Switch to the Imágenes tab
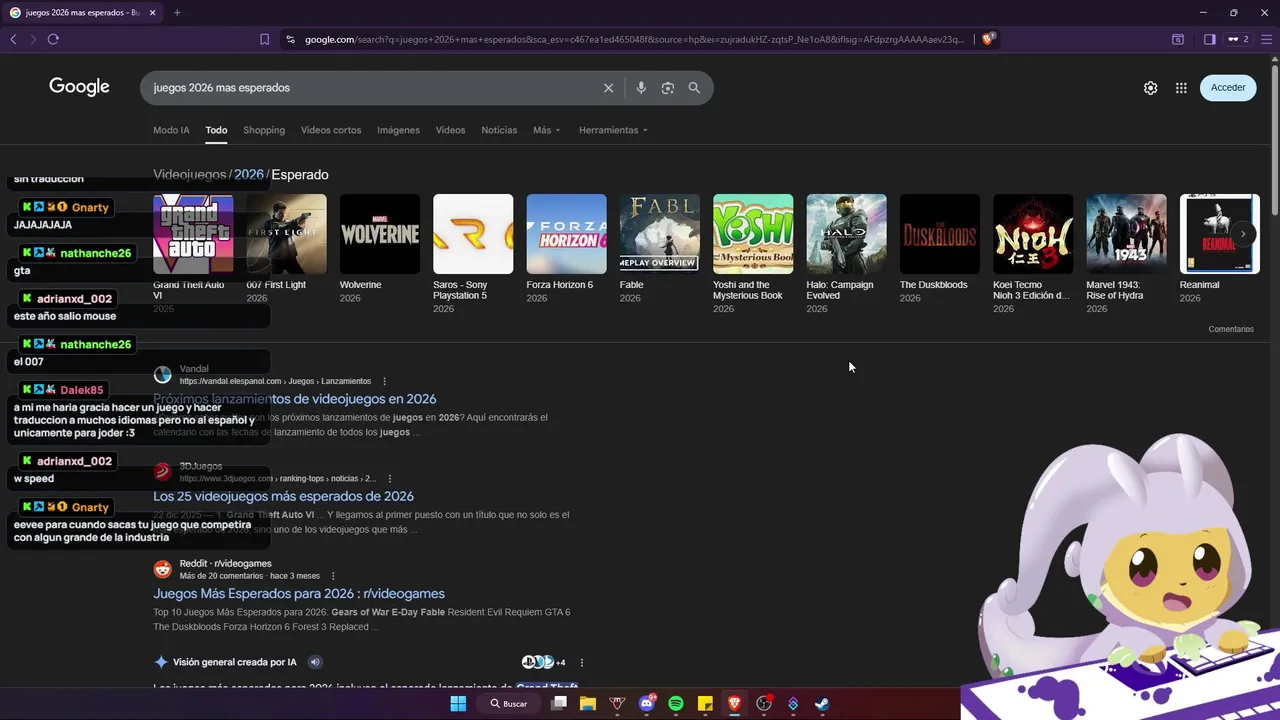Viewport: 1280px width, 720px height. [398, 130]
